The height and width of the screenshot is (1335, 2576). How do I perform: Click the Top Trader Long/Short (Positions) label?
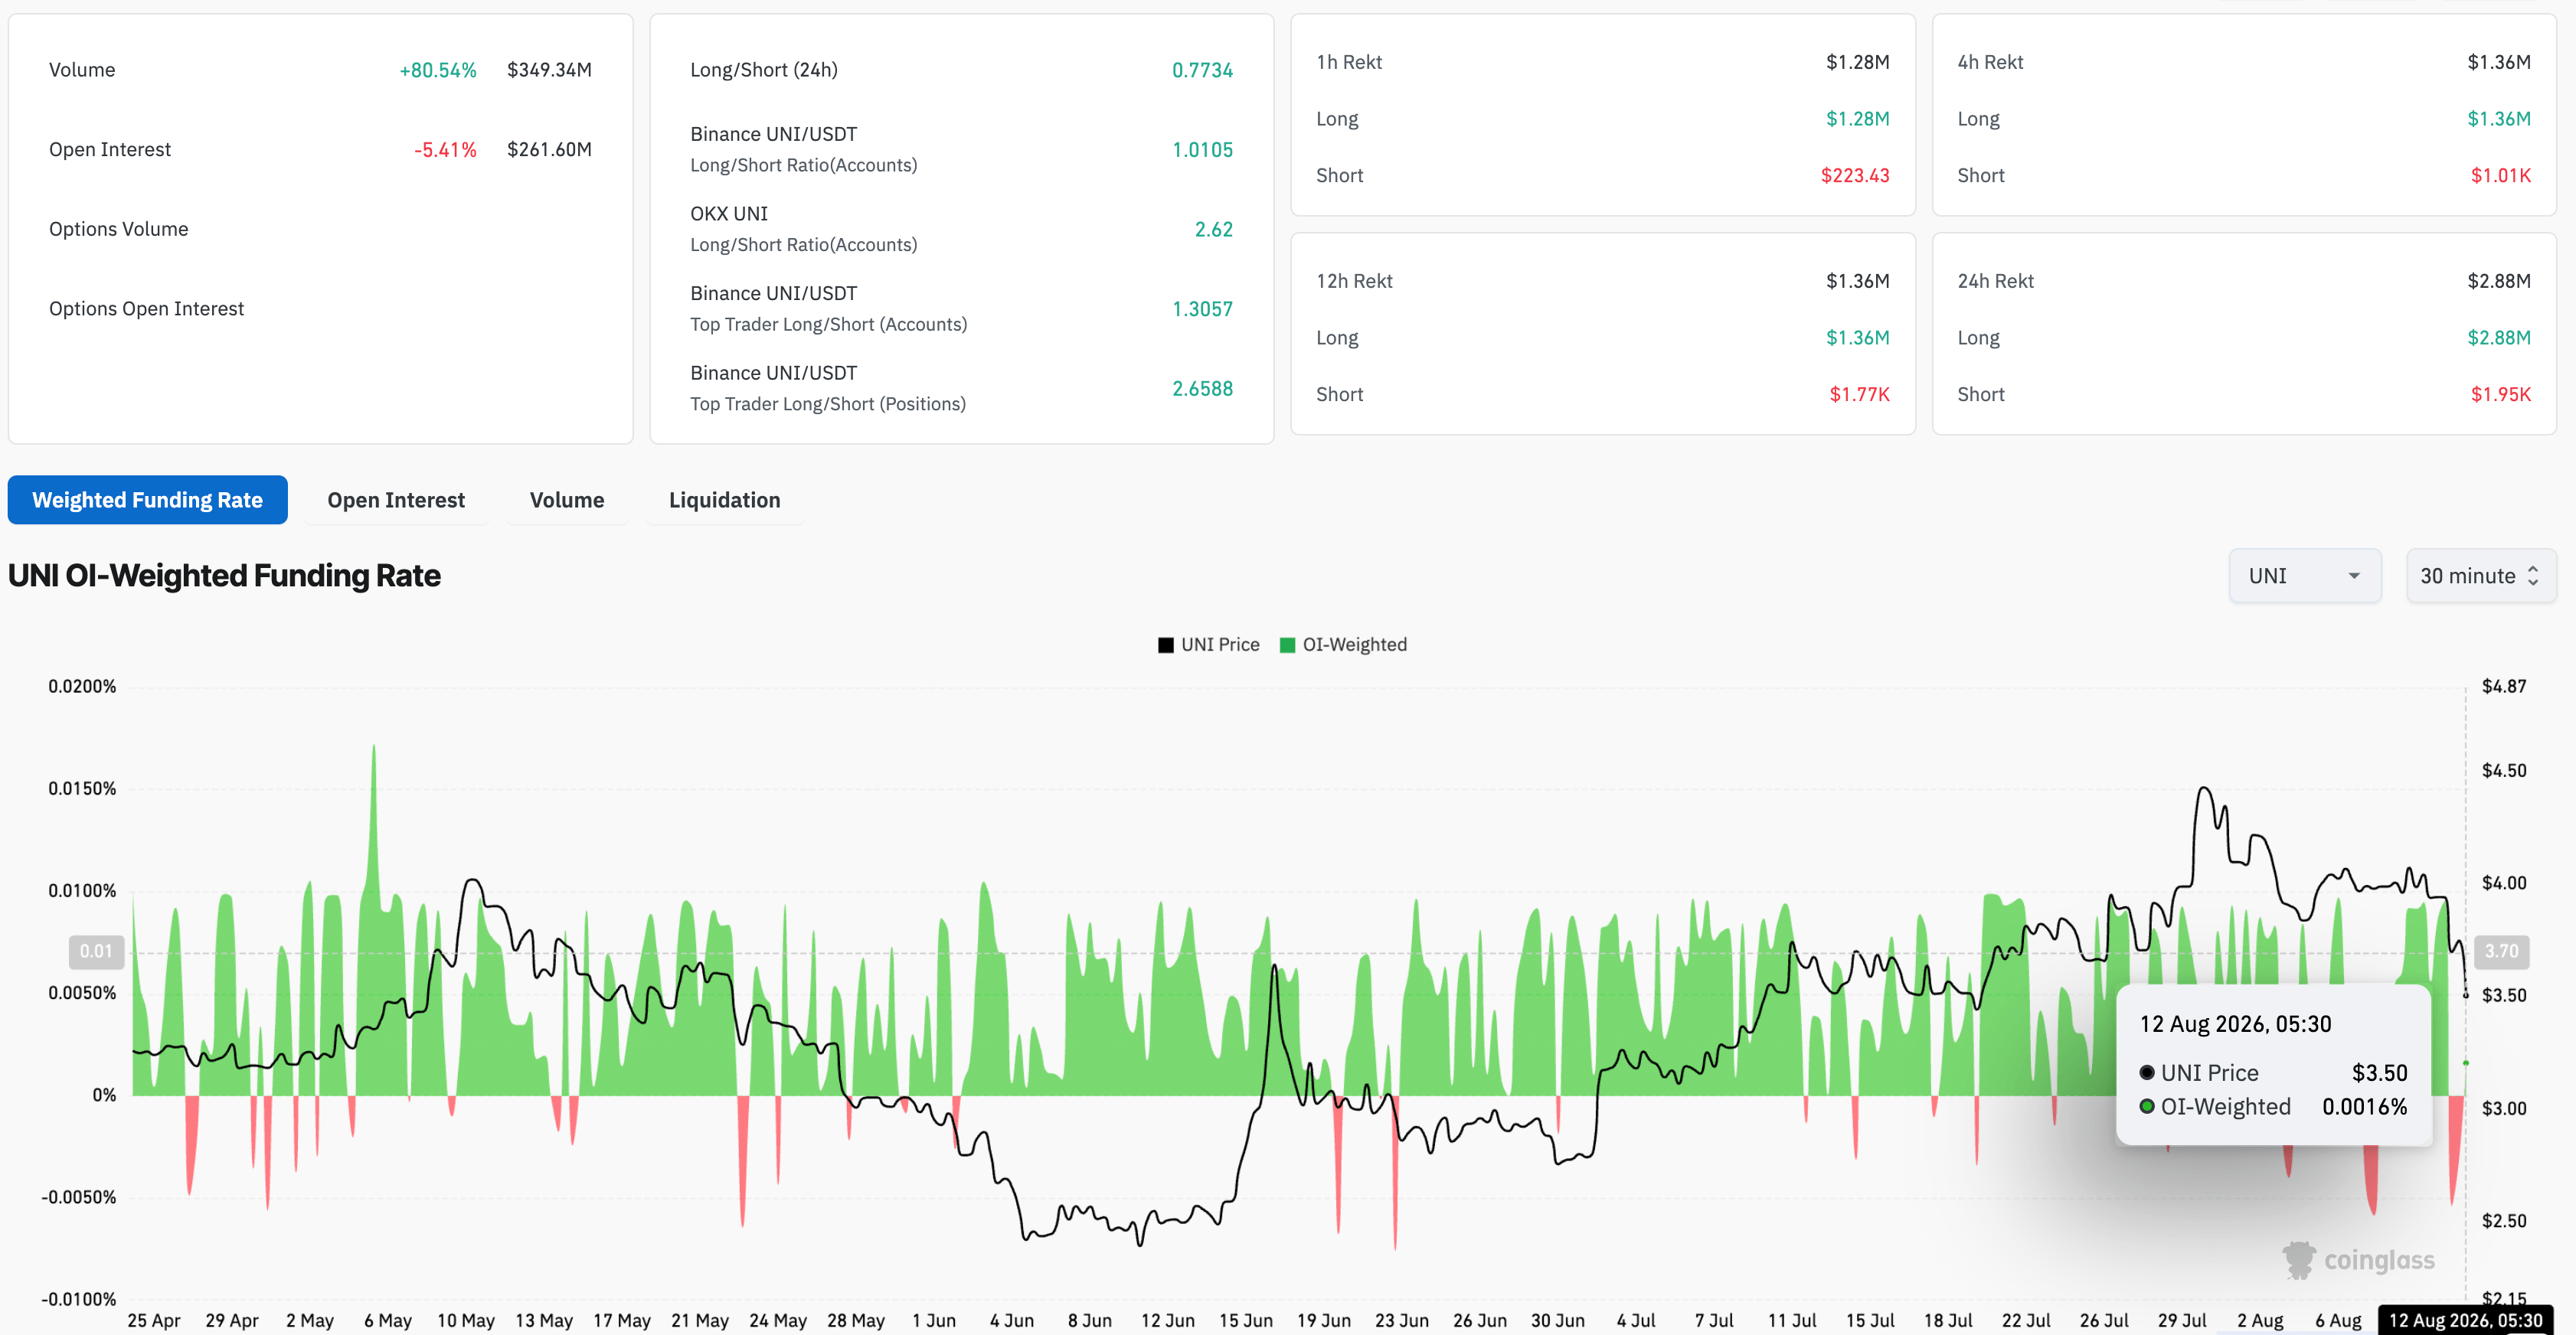pos(828,404)
